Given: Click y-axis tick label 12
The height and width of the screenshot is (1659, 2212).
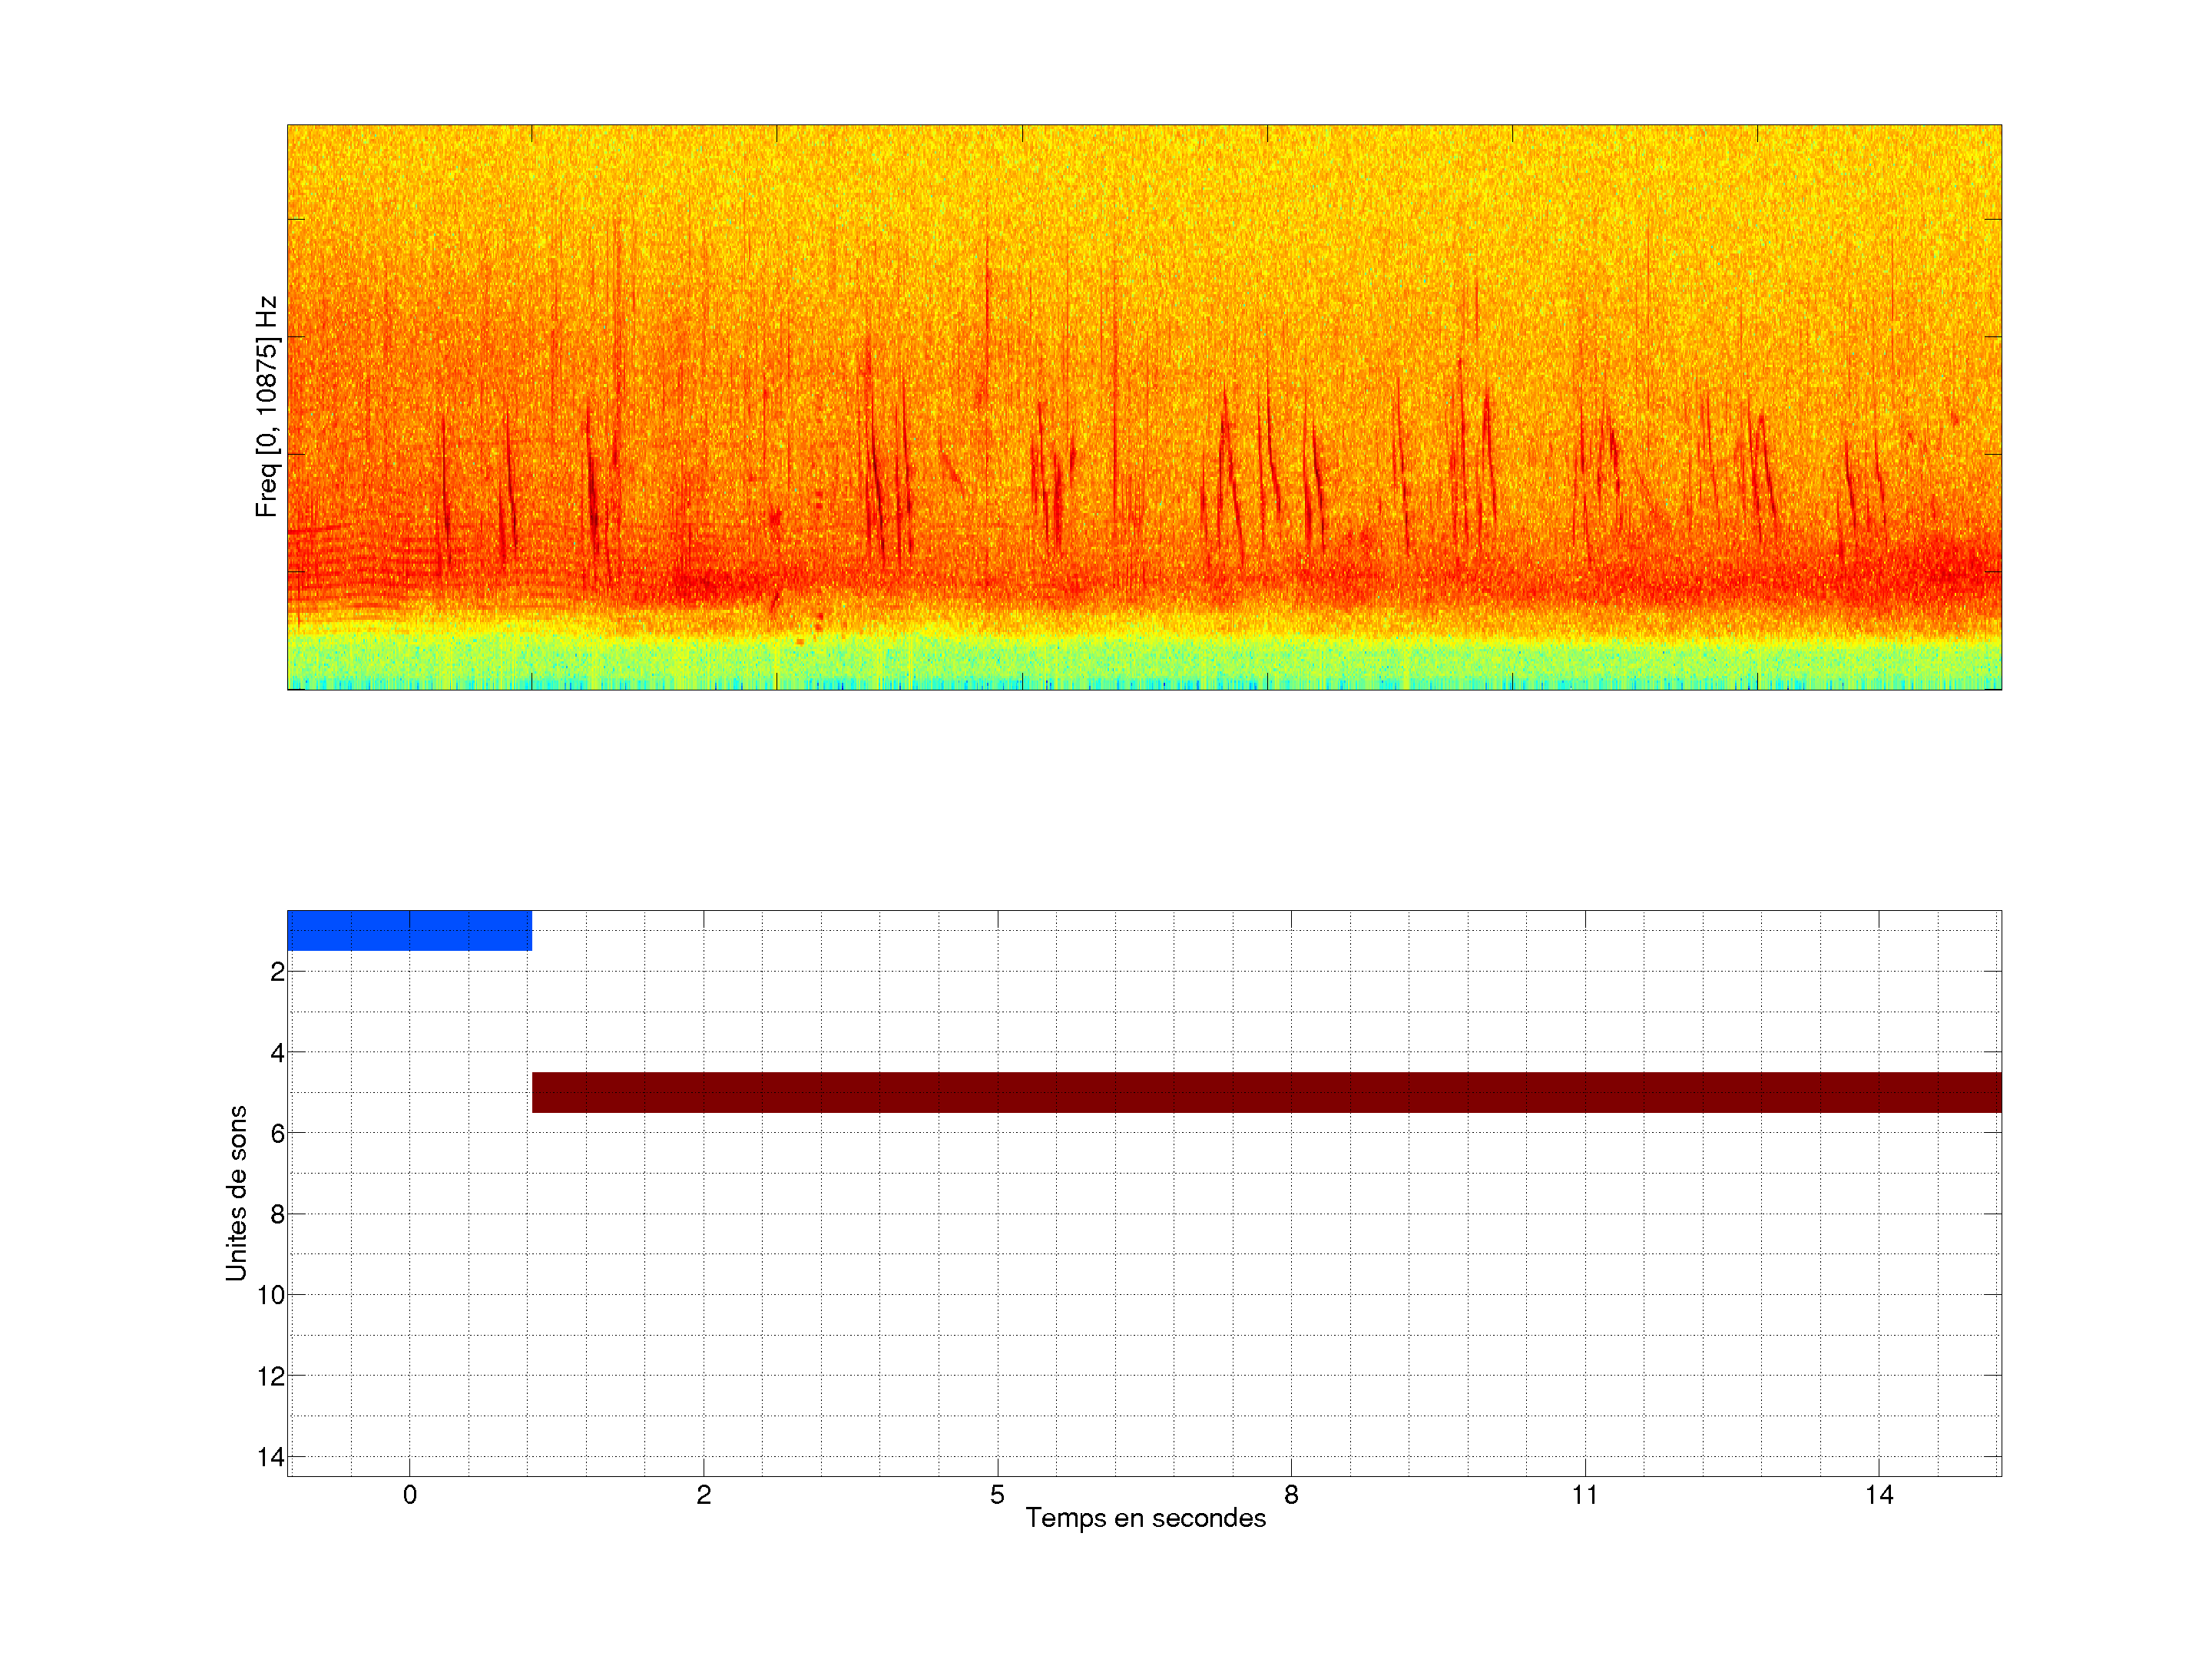Looking at the screenshot, I should point(271,1377).
